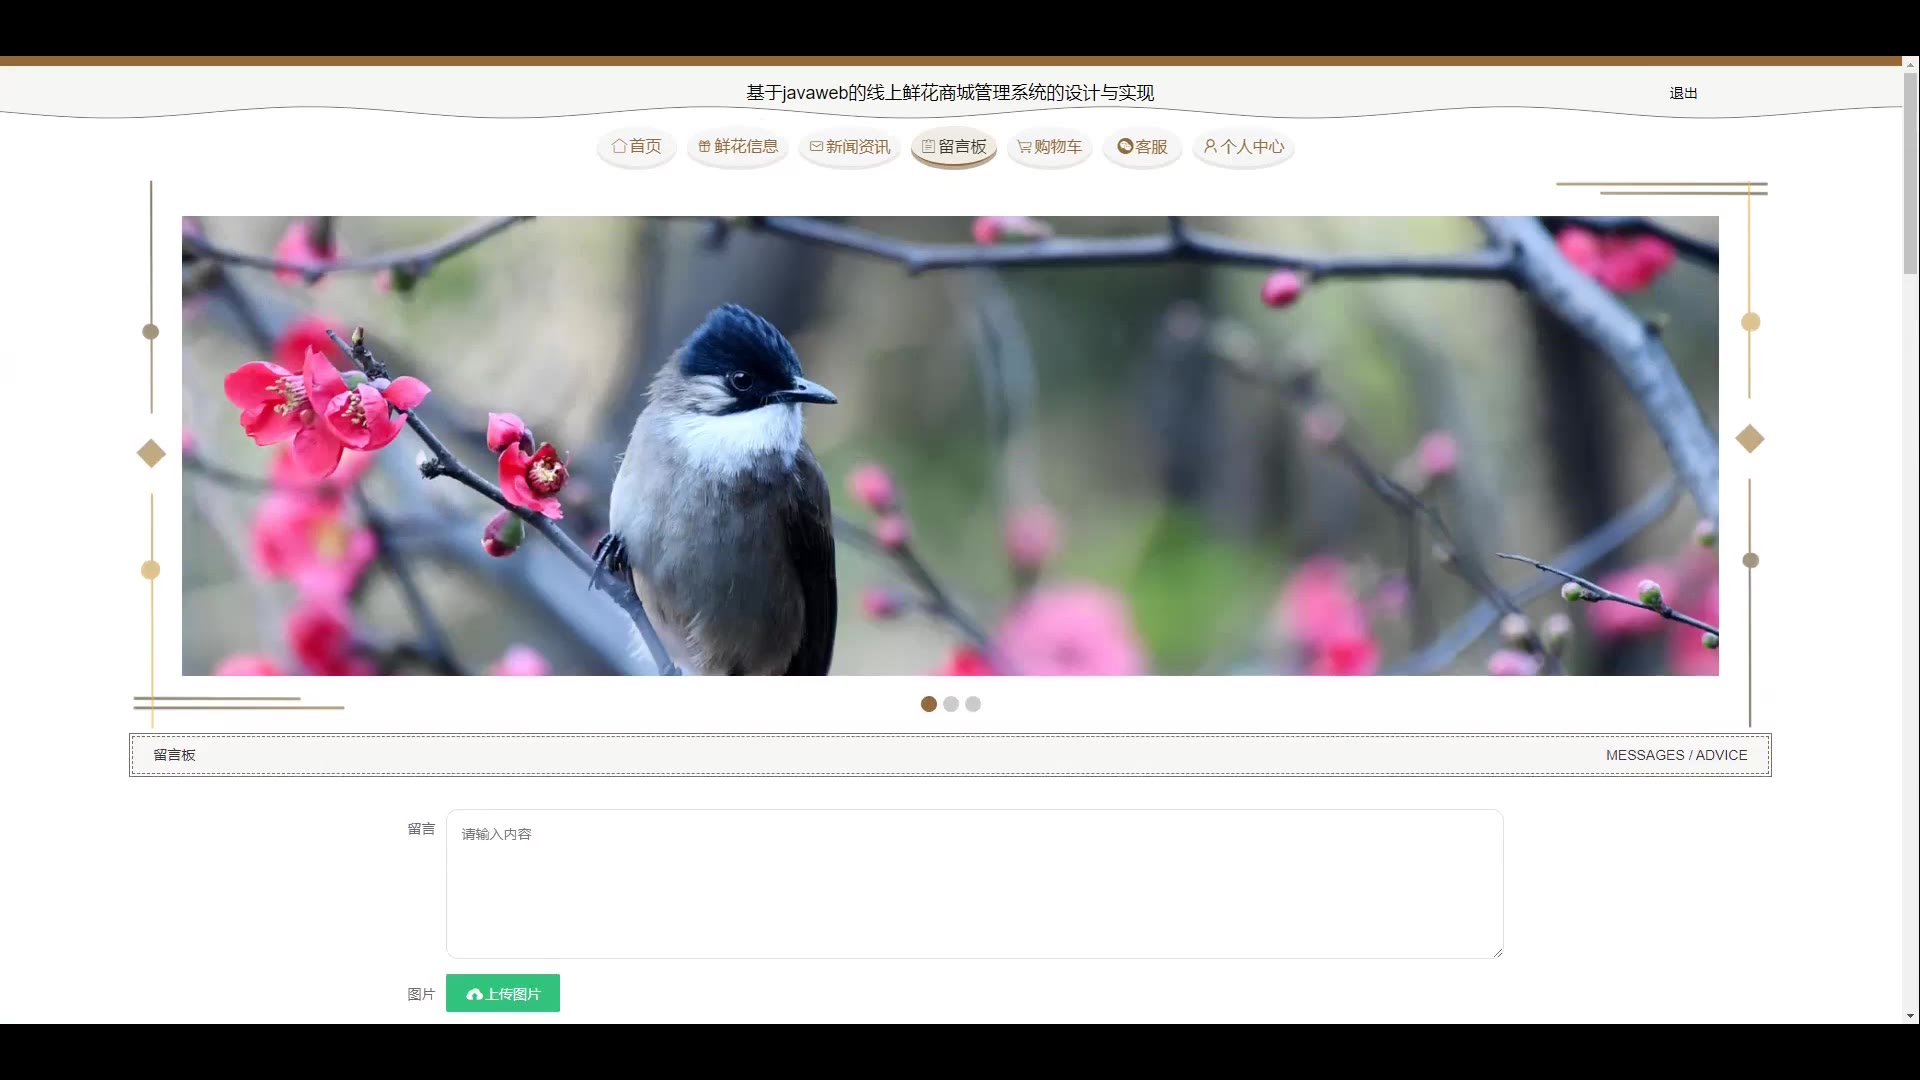
Task: Click the 留言板 section header label
Action: tap(174, 755)
